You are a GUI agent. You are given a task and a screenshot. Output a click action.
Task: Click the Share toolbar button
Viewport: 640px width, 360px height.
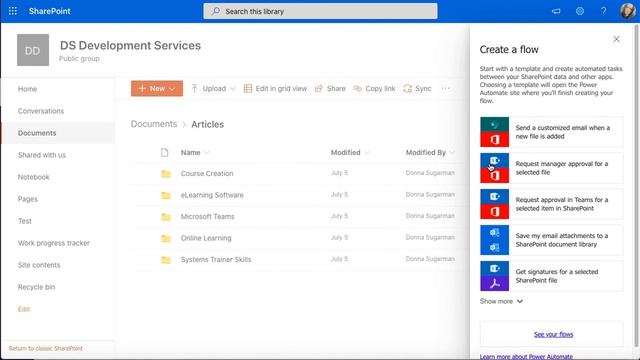click(330, 89)
